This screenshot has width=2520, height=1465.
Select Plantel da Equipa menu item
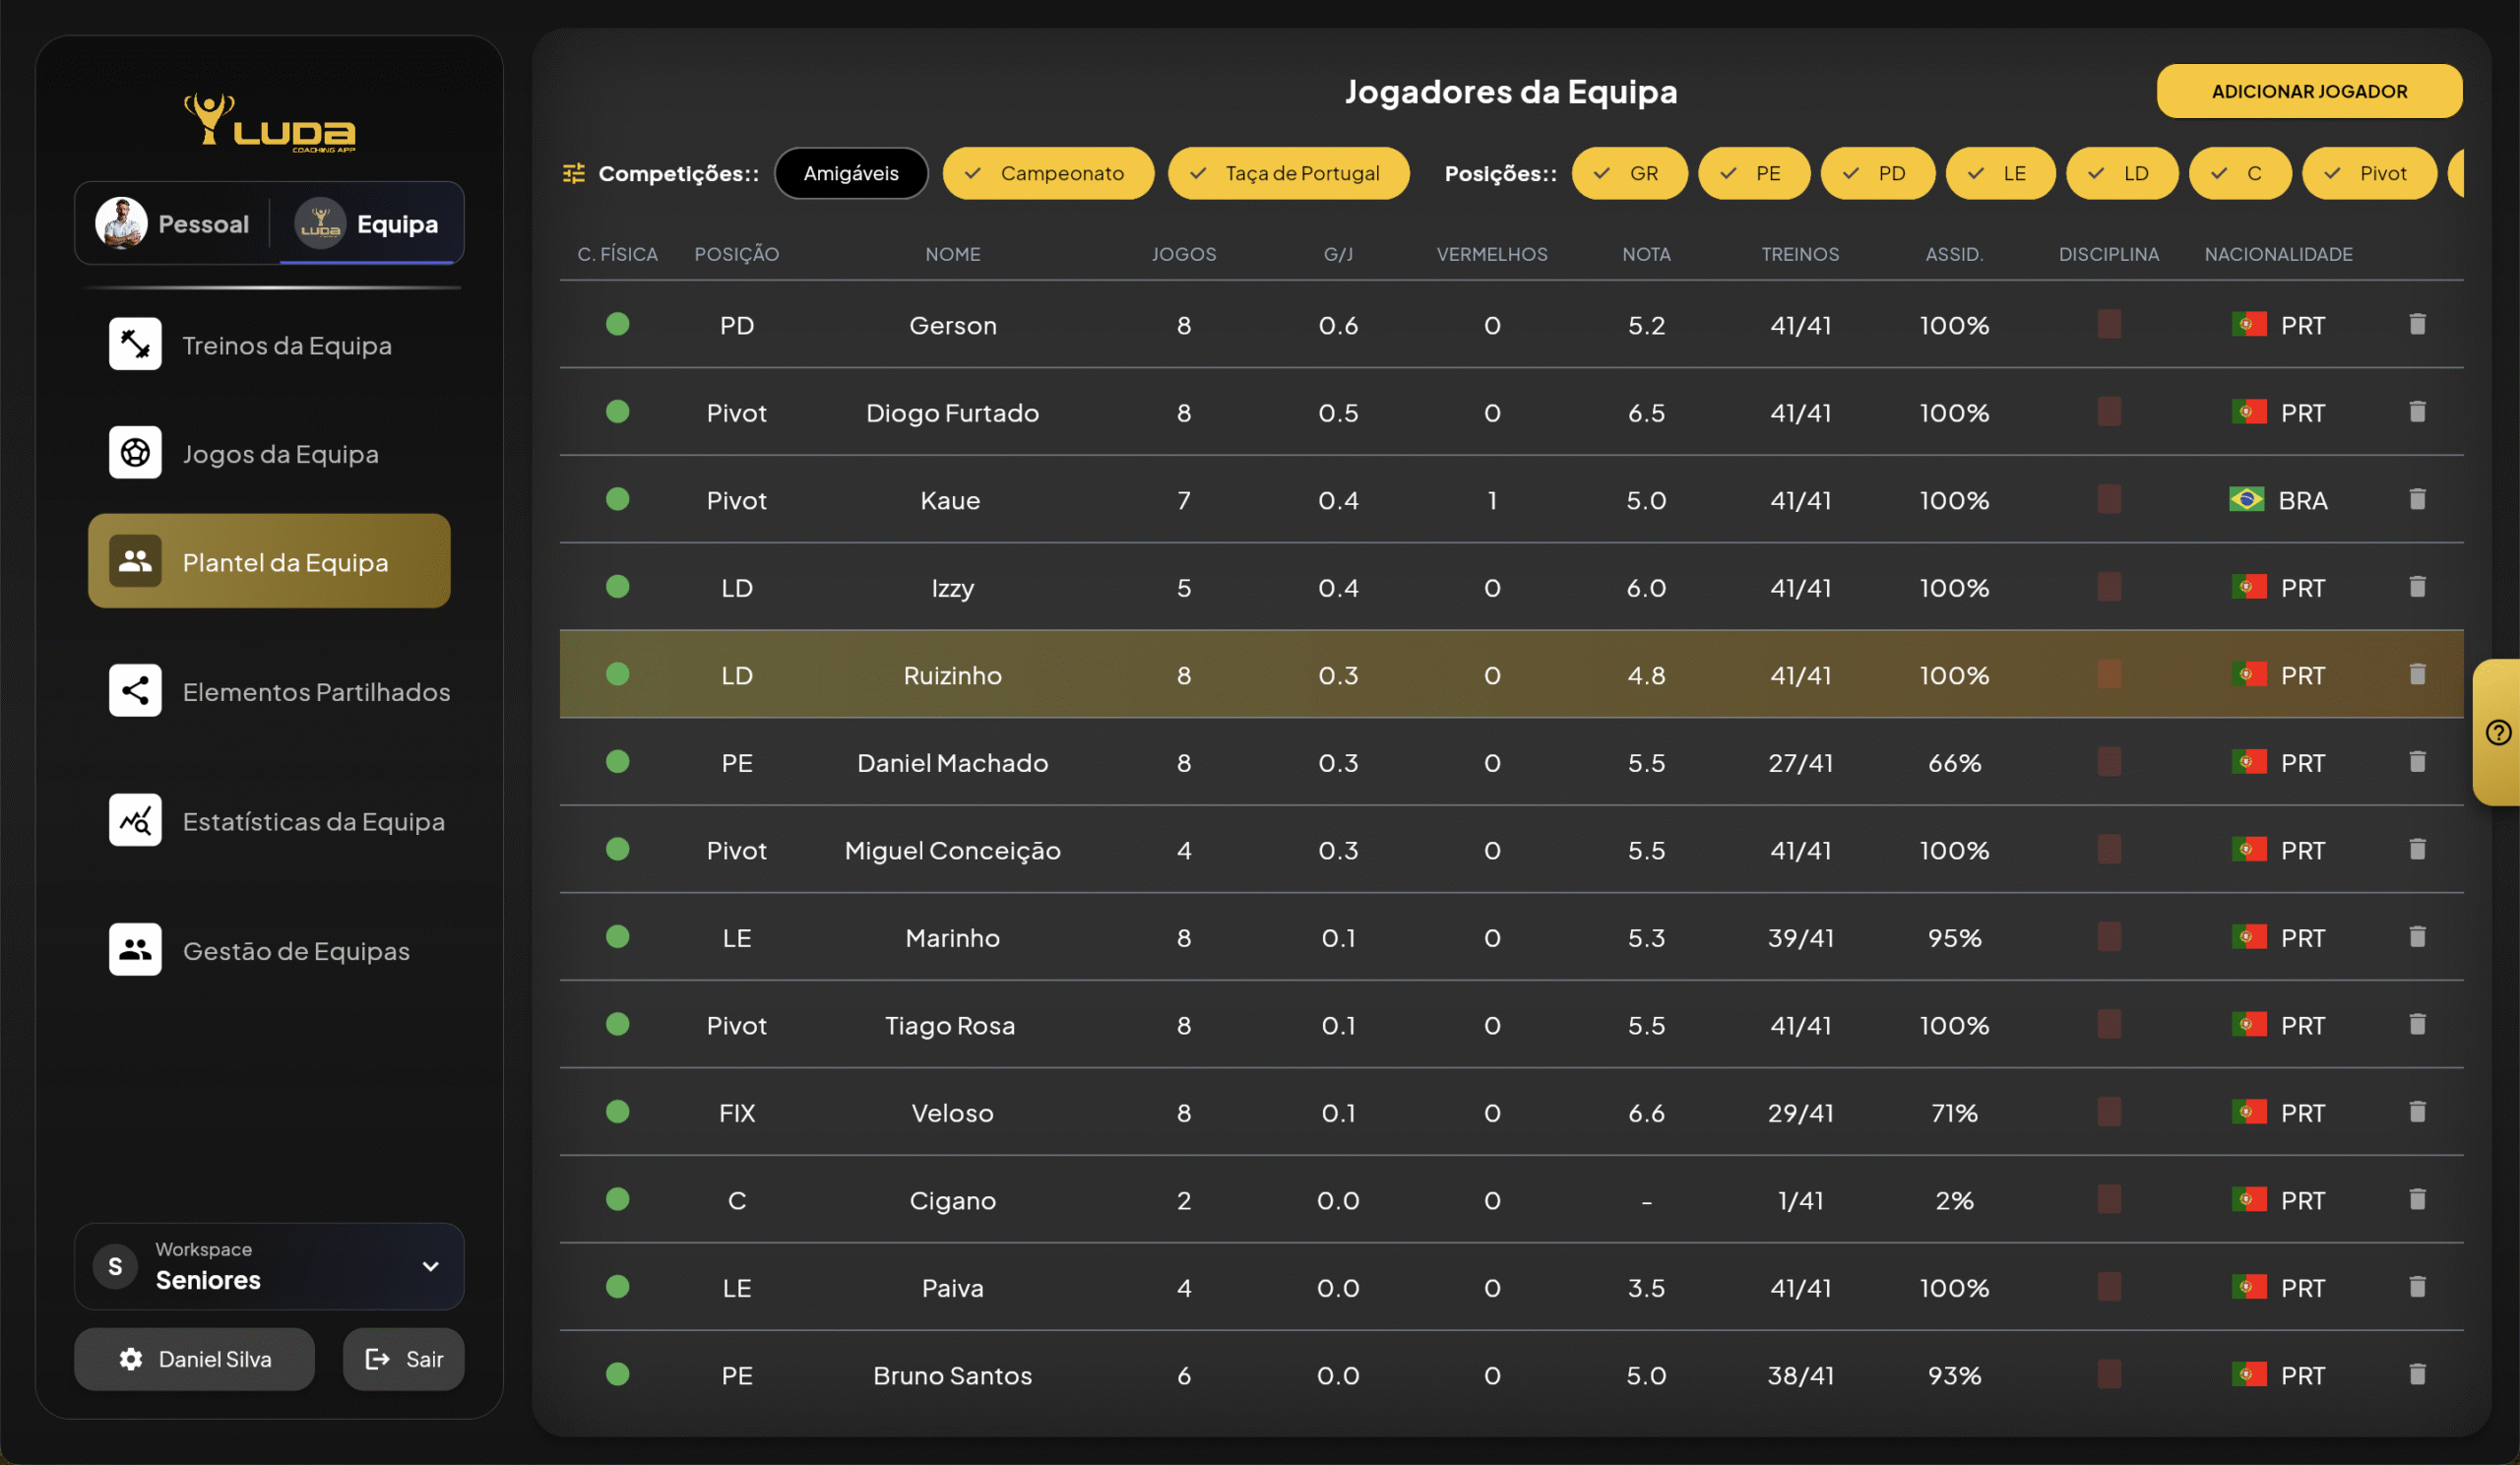click(x=269, y=562)
